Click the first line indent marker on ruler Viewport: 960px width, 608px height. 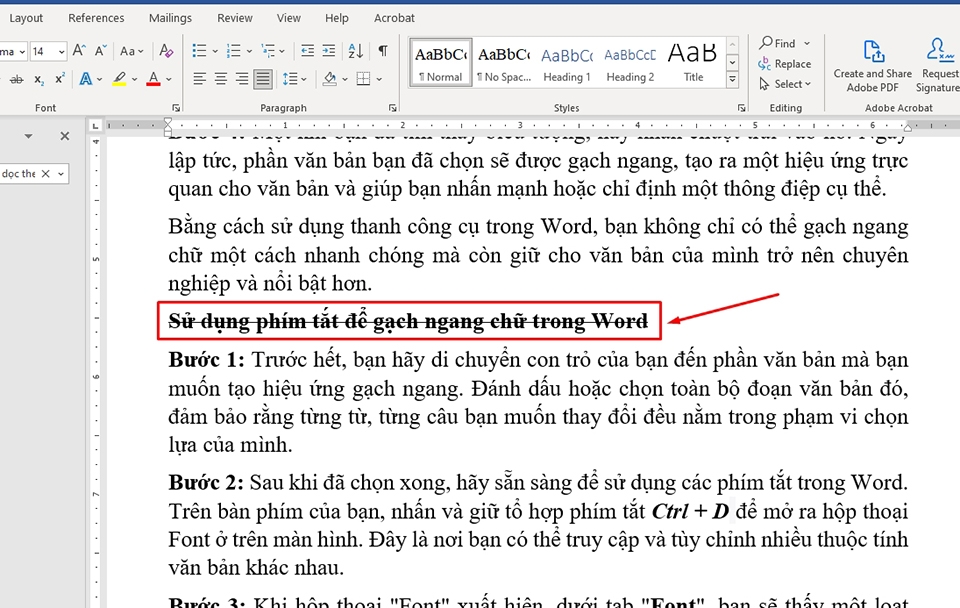click(x=168, y=122)
